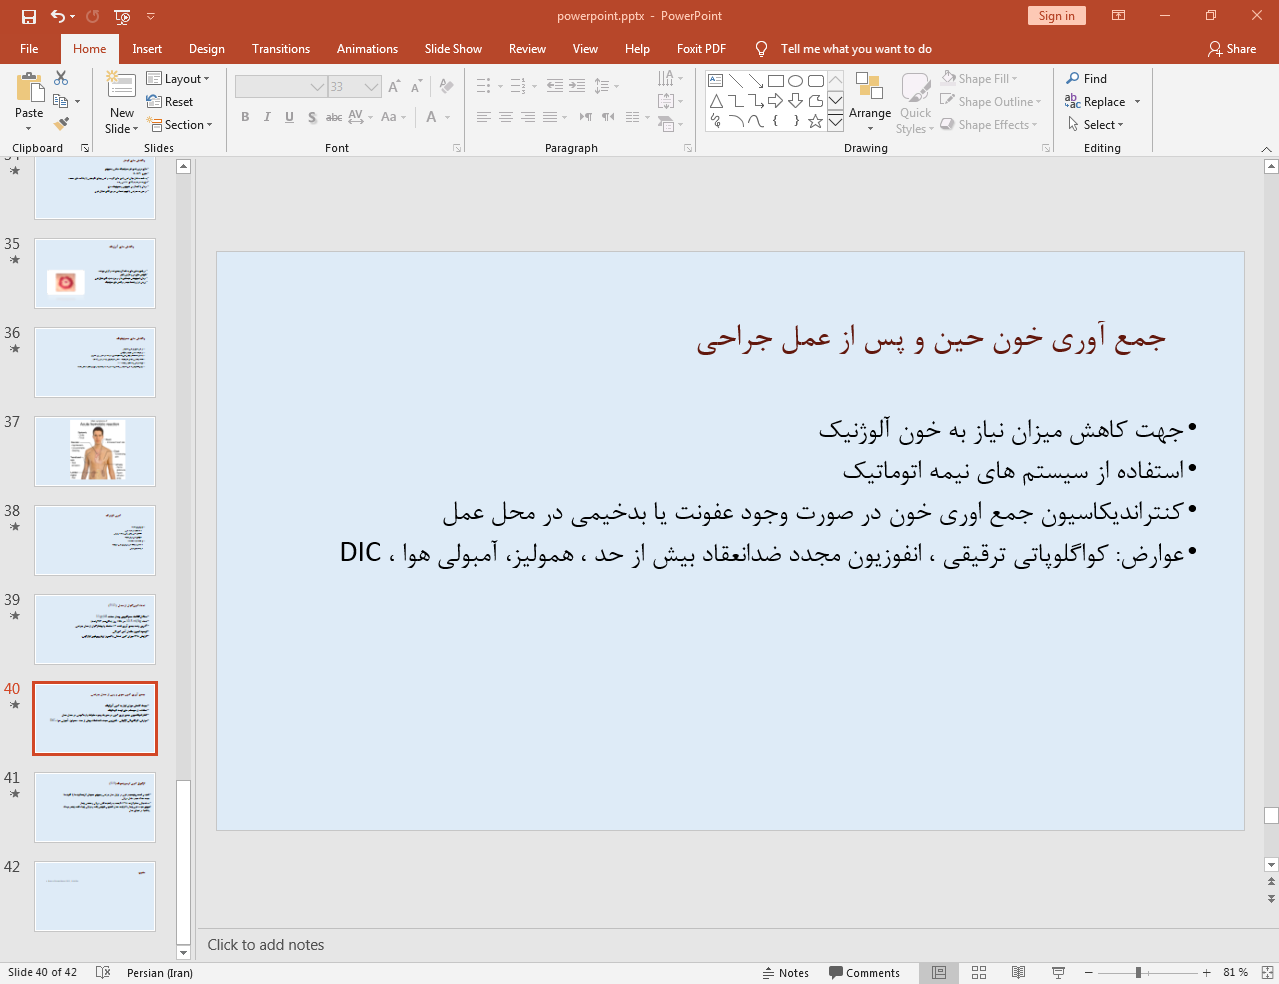Toggle the Notes pane

point(786,973)
